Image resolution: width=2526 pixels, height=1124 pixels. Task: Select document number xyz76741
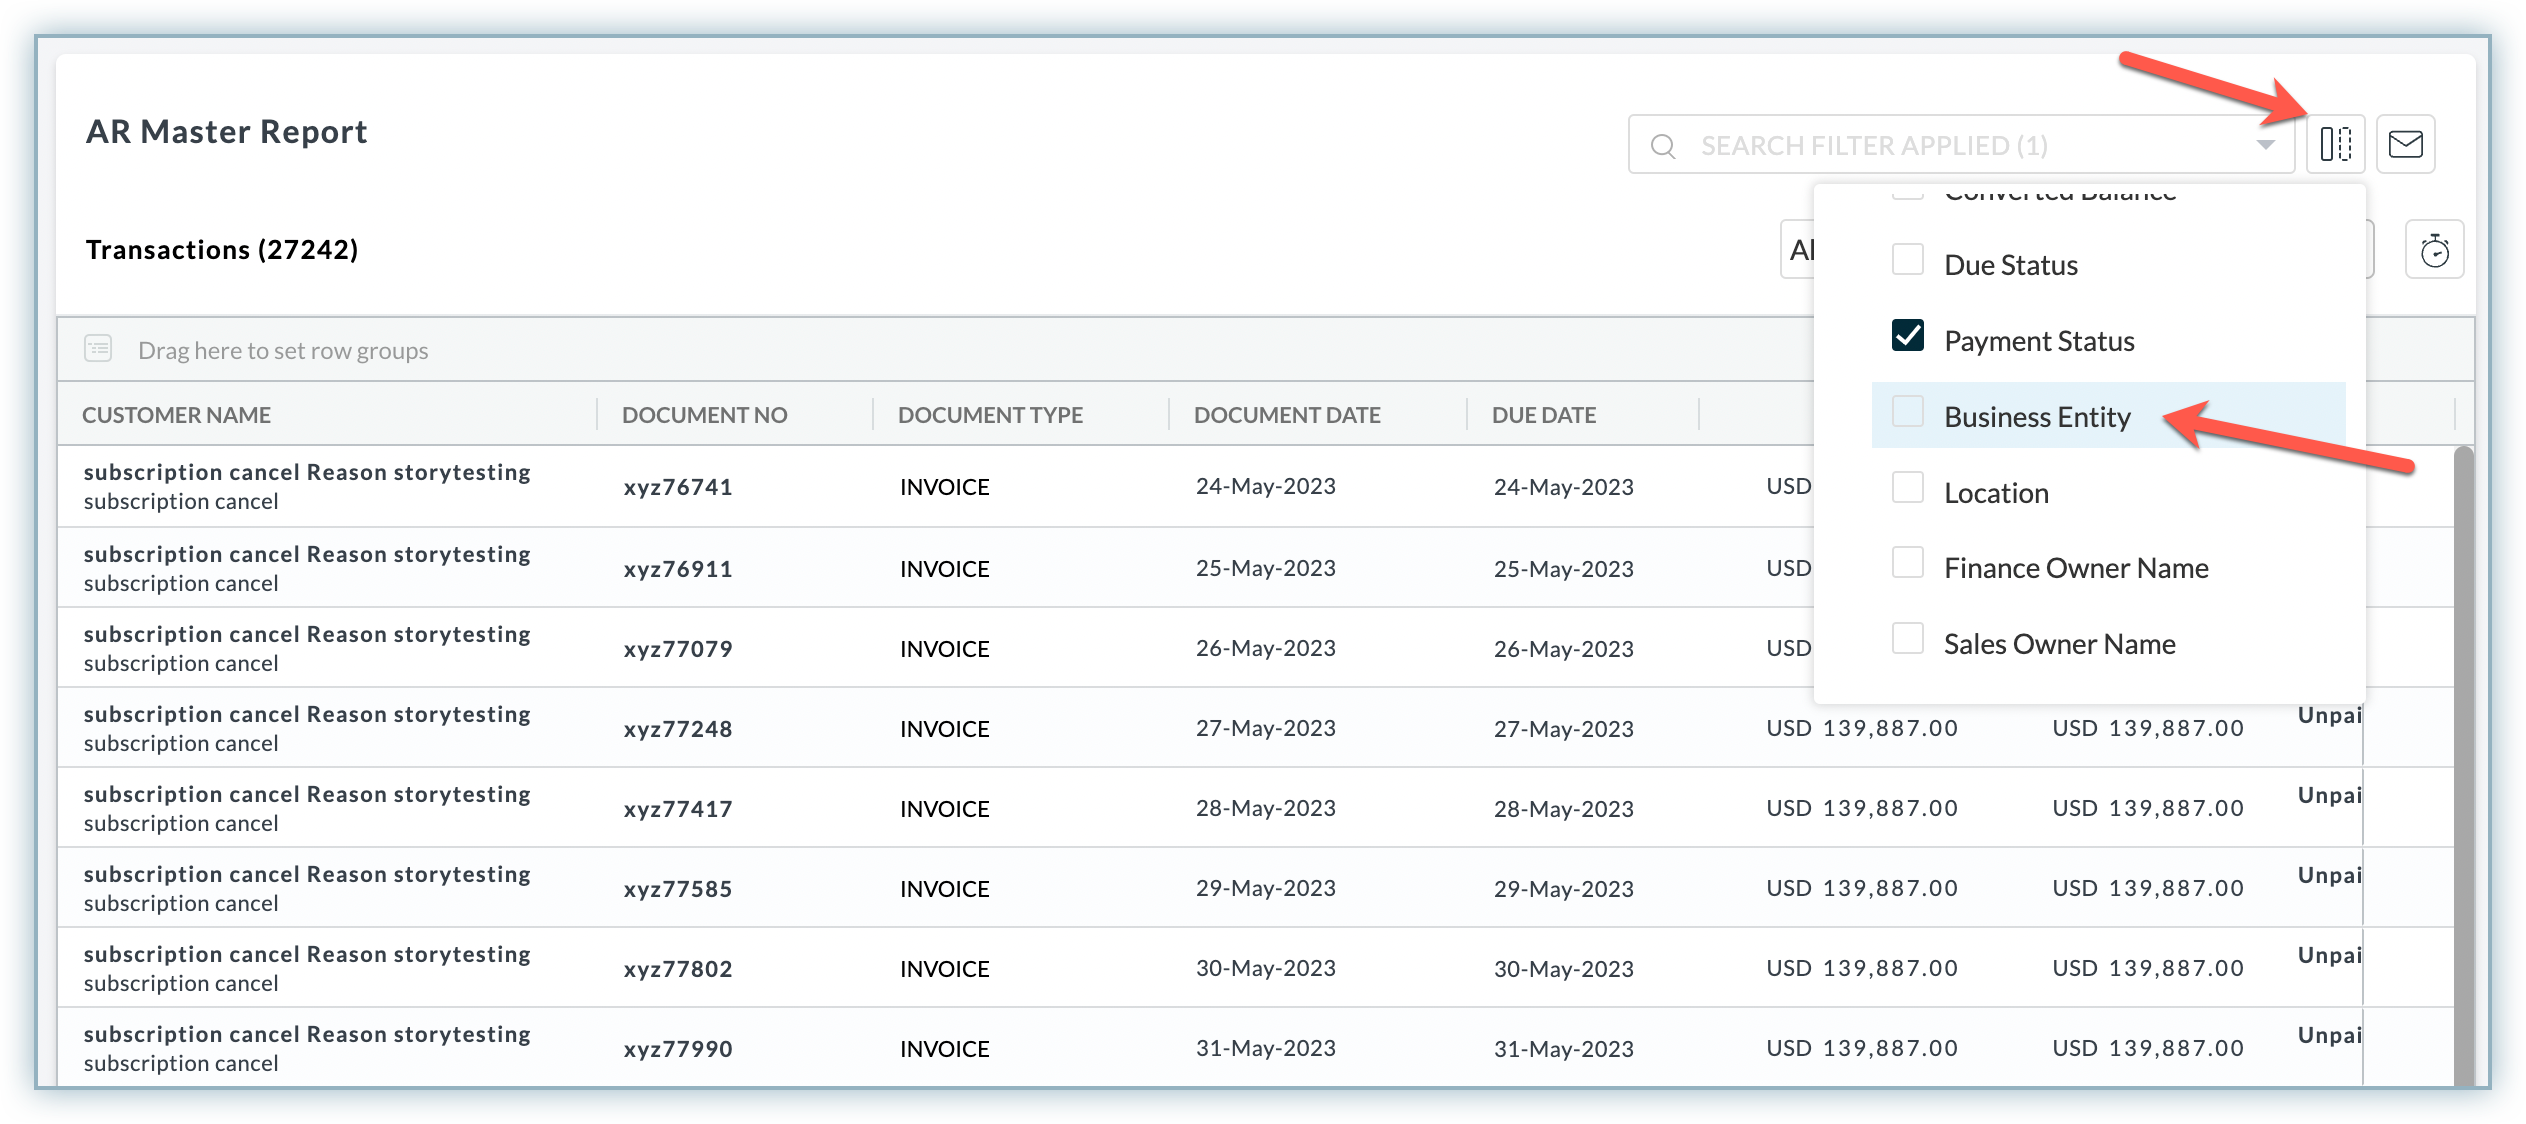(x=678, y=487)
